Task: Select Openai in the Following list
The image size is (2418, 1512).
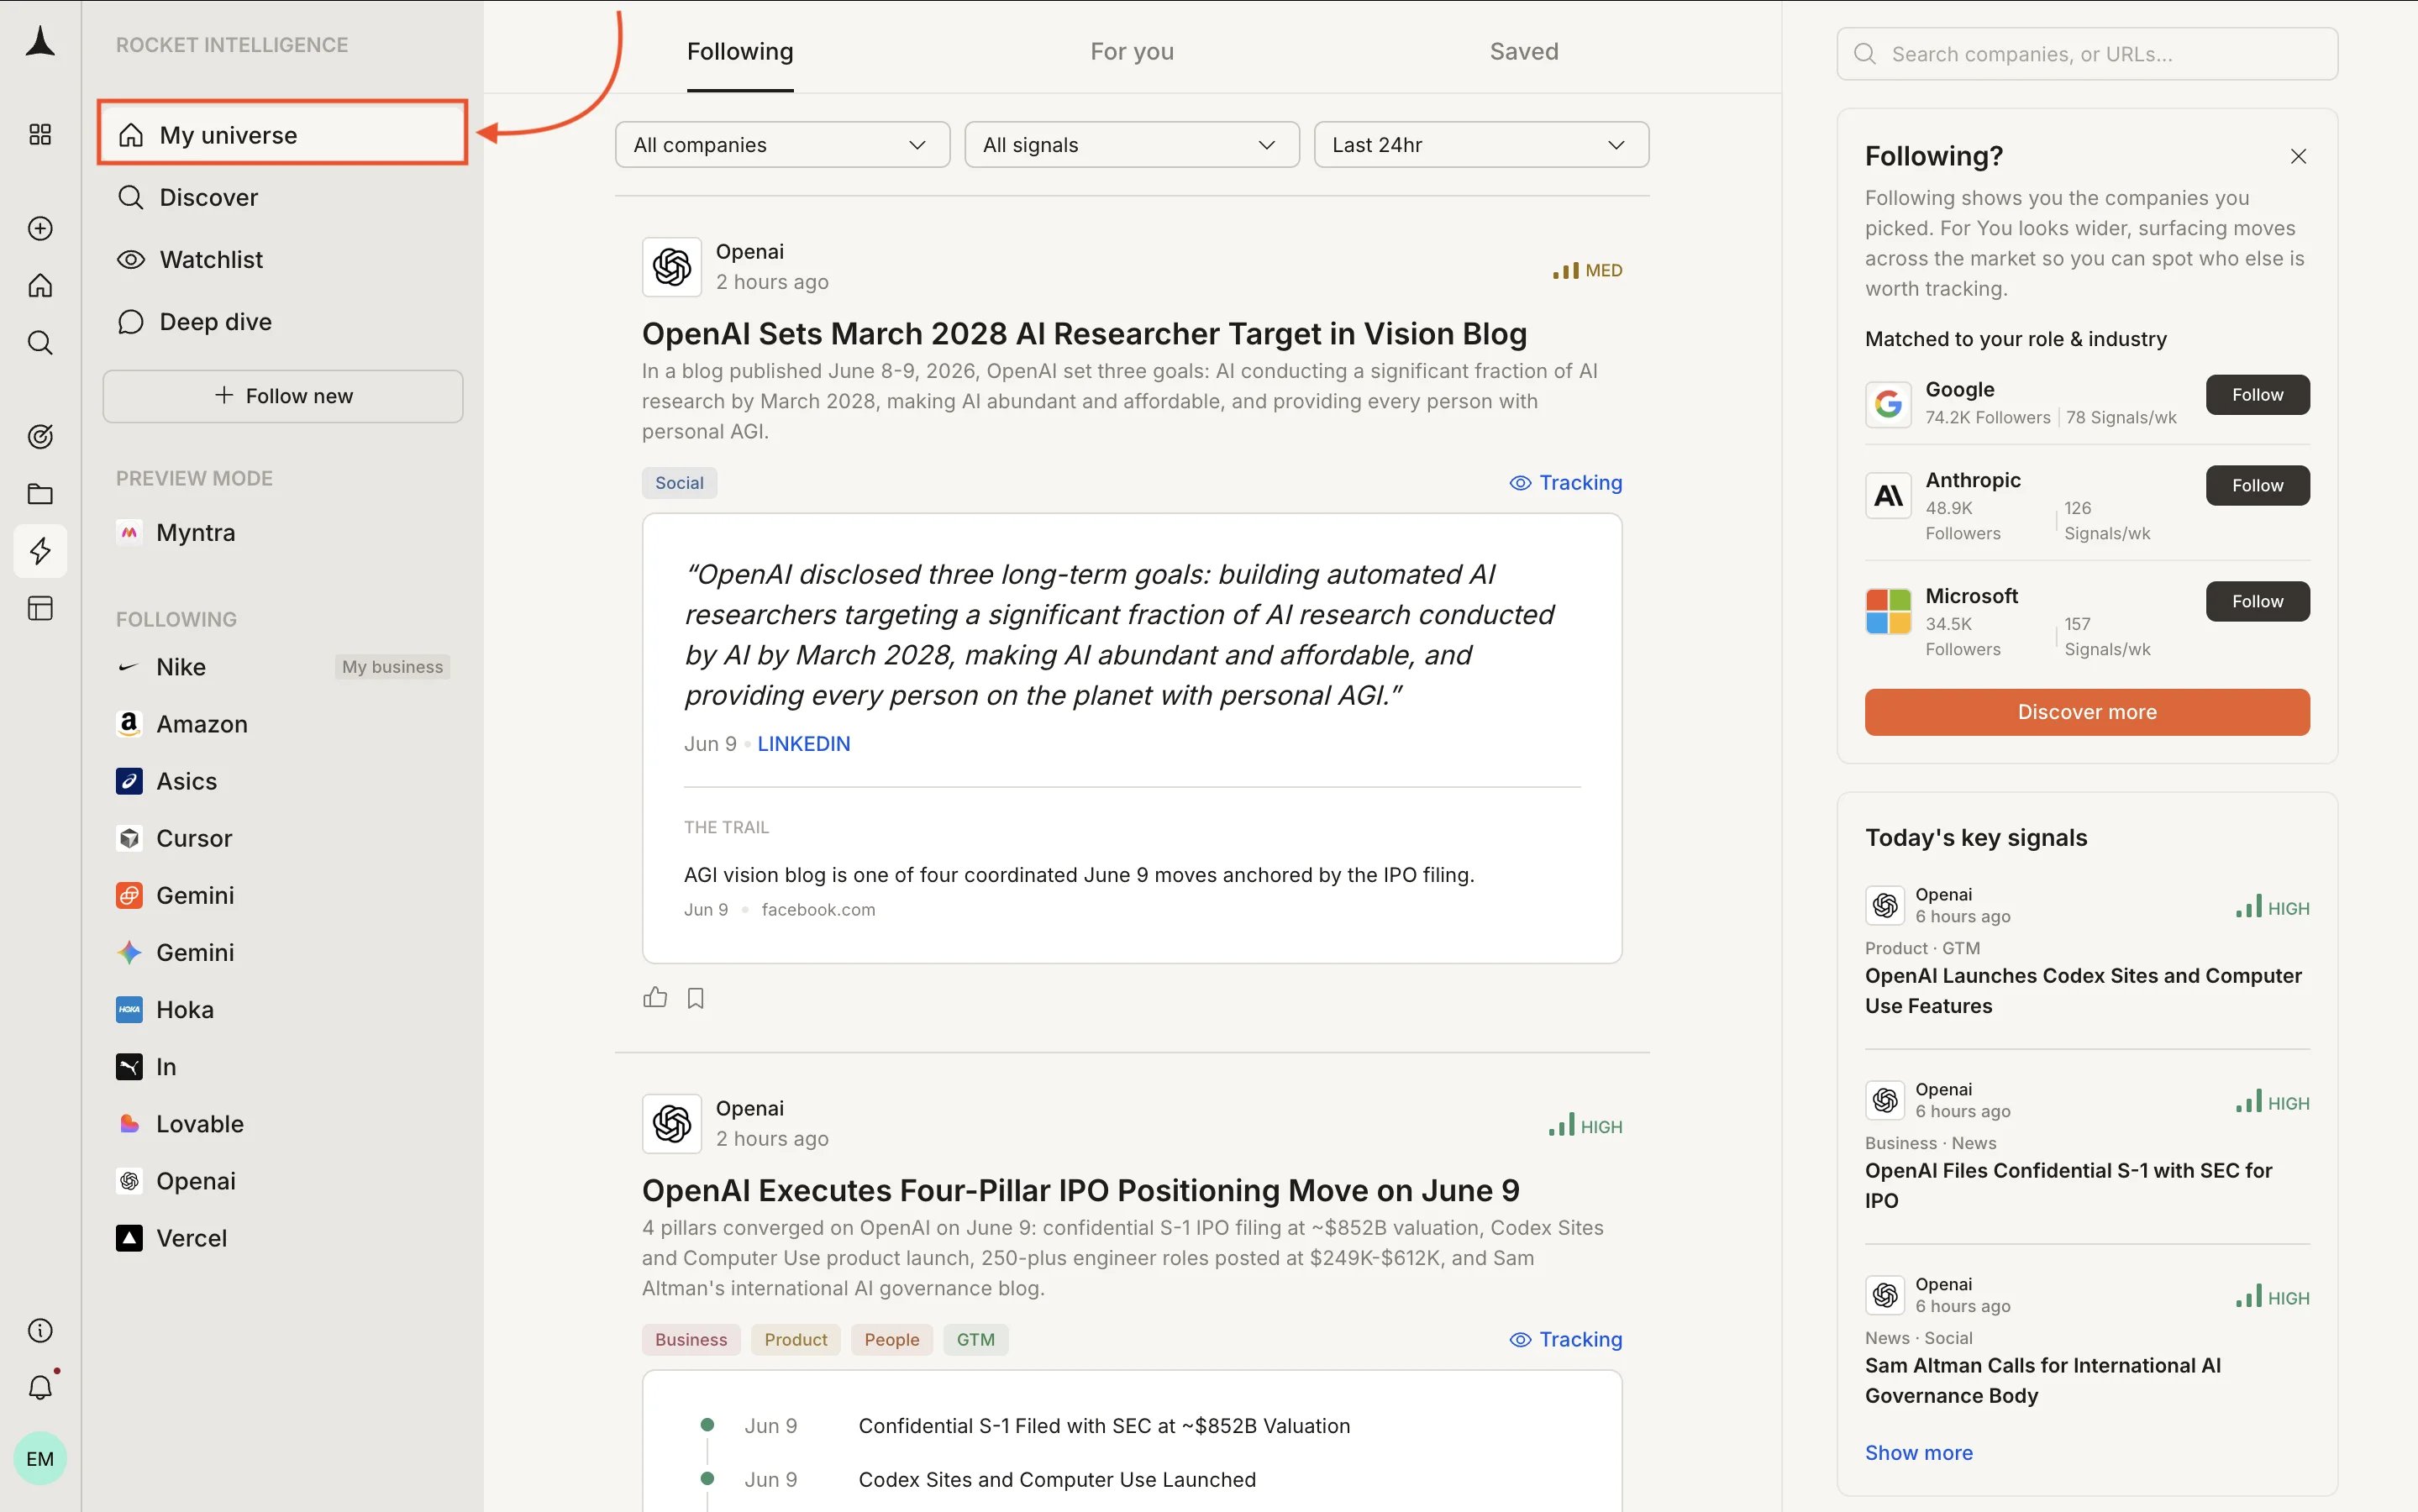Action: (283, 1181)
